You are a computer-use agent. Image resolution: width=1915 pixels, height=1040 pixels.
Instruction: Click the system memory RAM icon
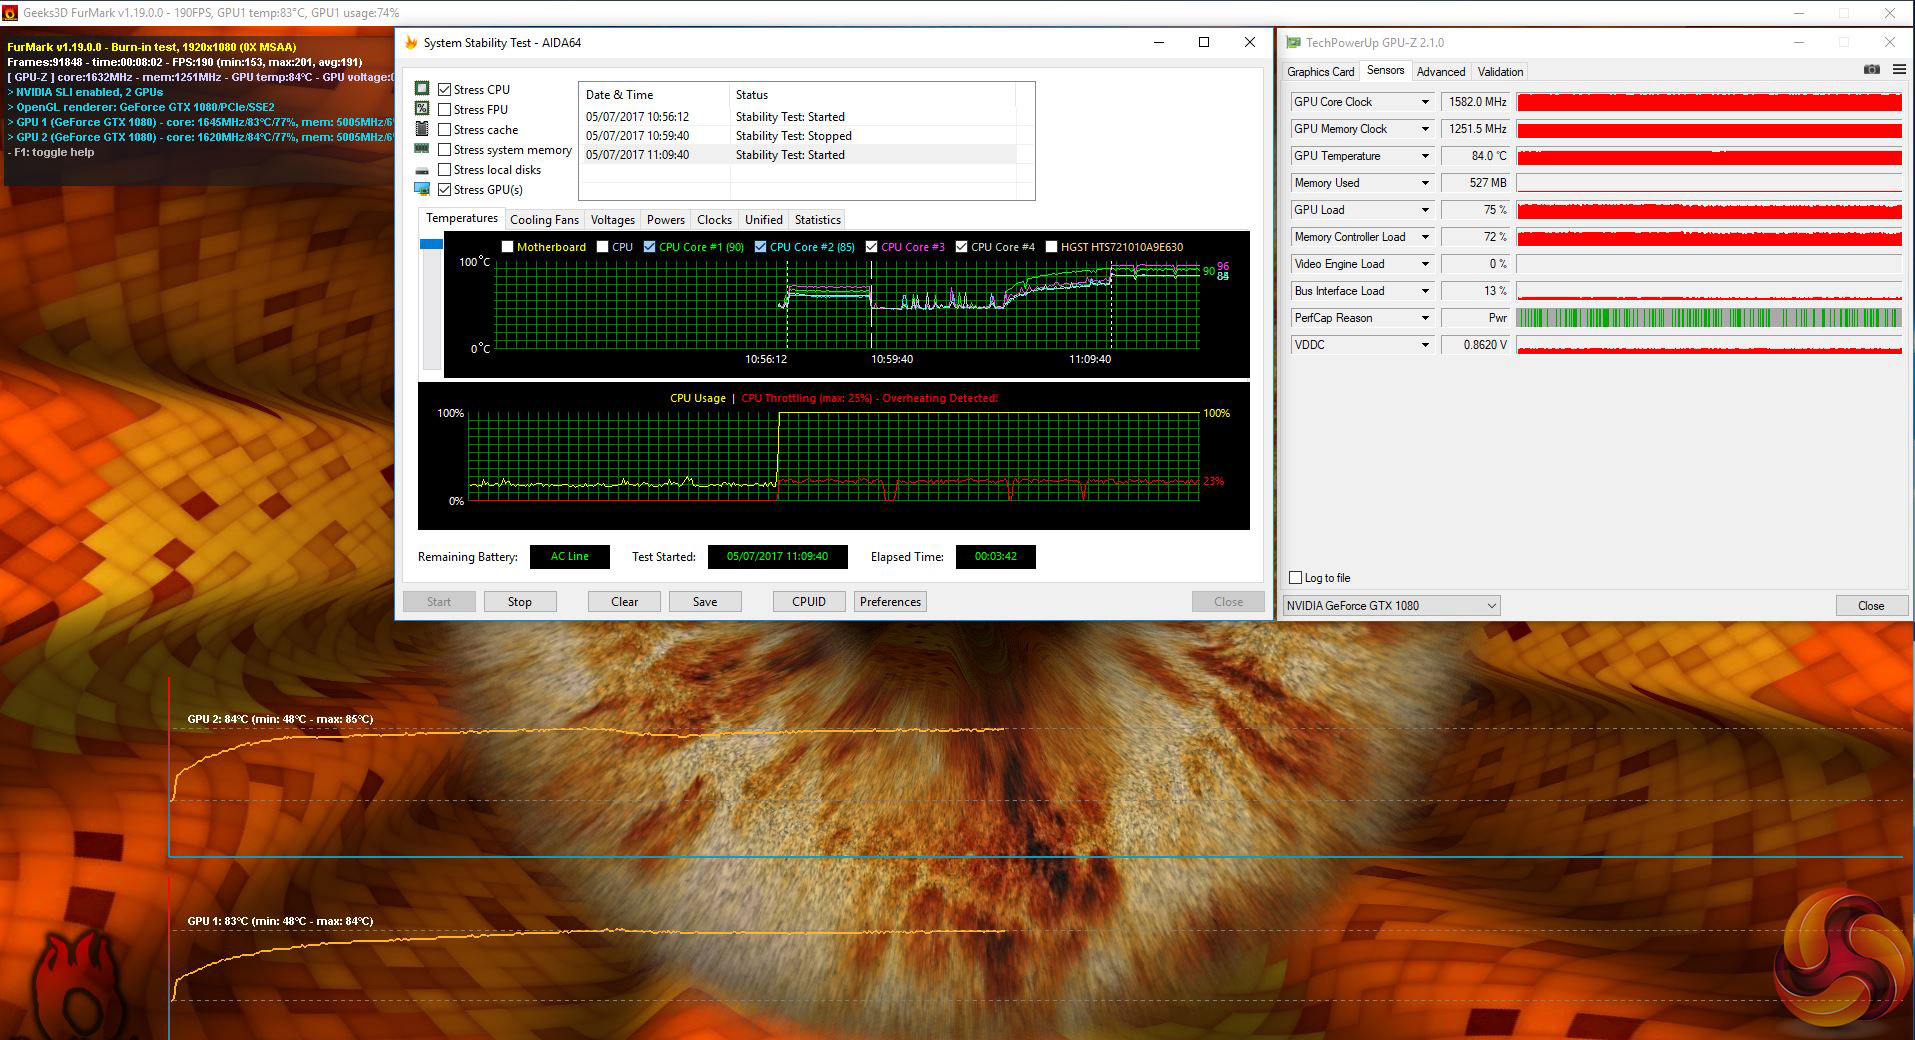(422, 149)
